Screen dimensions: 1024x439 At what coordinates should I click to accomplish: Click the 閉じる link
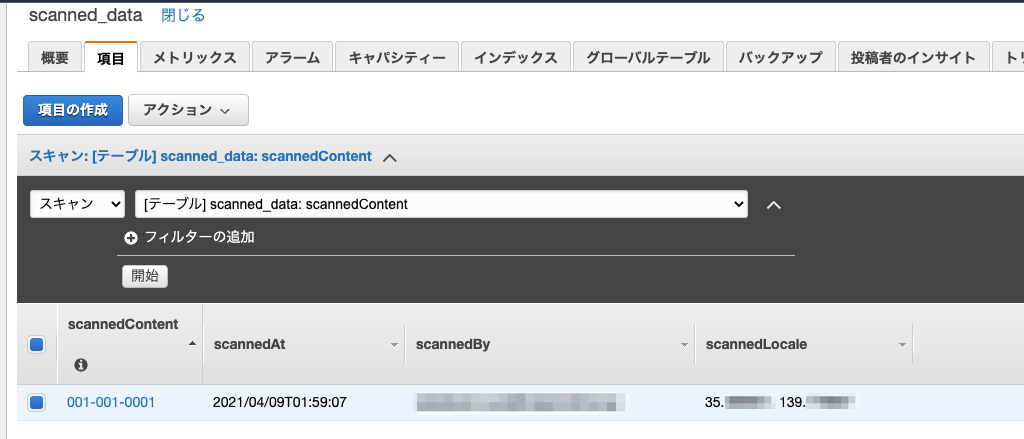coord(183,16)
